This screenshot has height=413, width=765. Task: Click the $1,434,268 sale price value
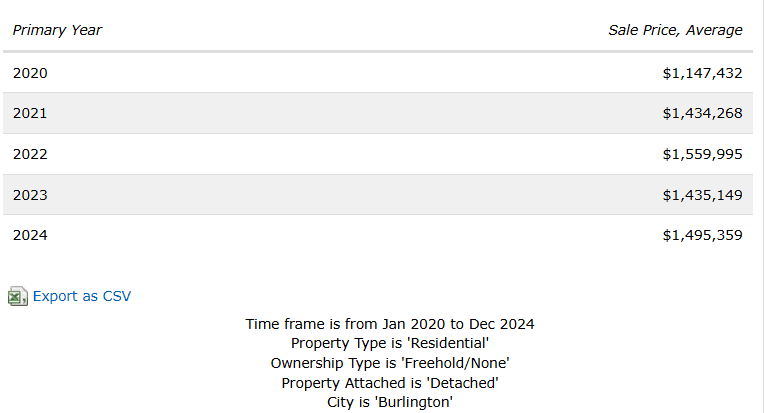(702, 113)
